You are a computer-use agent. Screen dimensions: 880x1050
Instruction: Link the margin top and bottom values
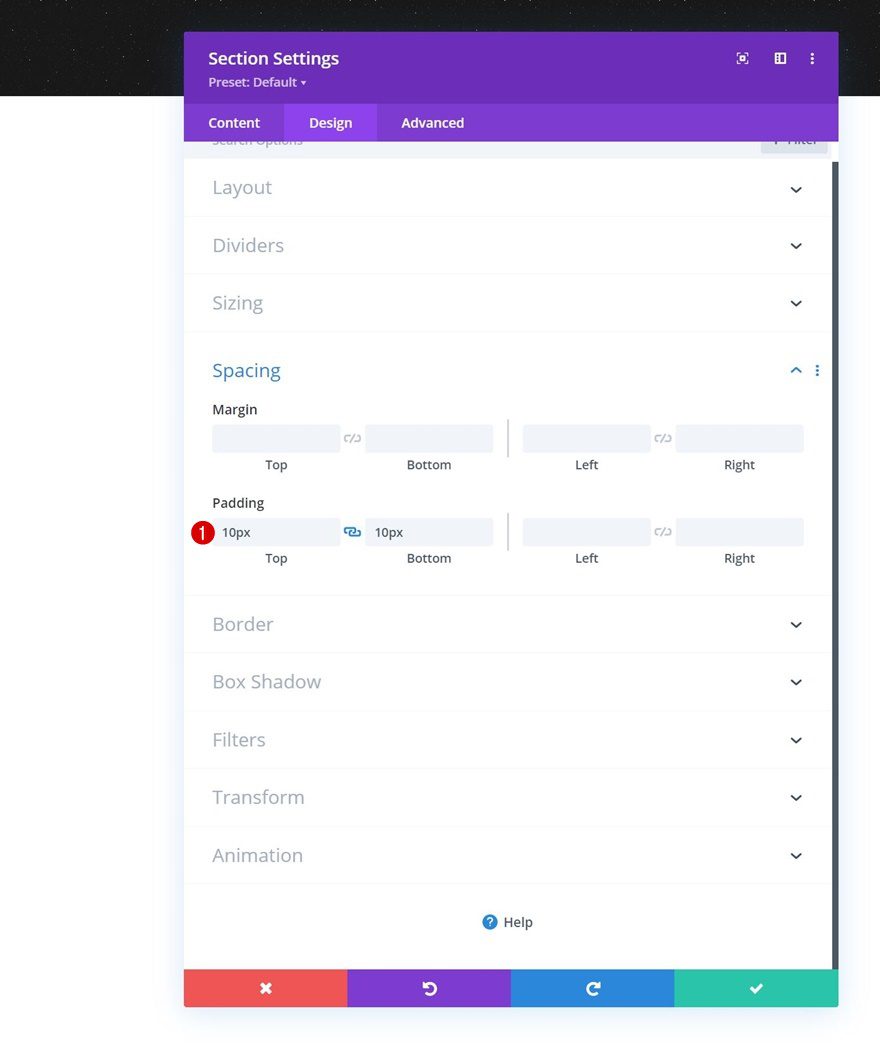(352, 438)
